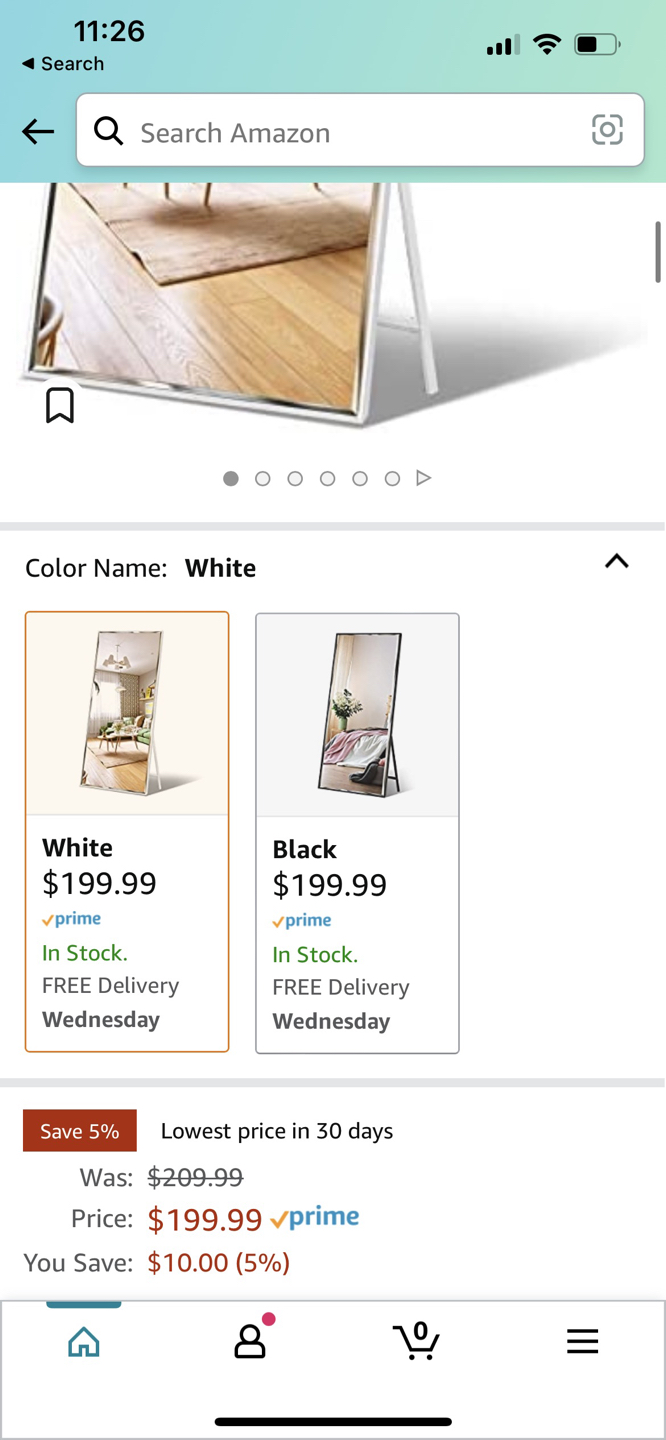Tap the Save 5% deal badge
This screenshot has width=666, height=1440.
pyautogui.click(x=80, y=1131)
